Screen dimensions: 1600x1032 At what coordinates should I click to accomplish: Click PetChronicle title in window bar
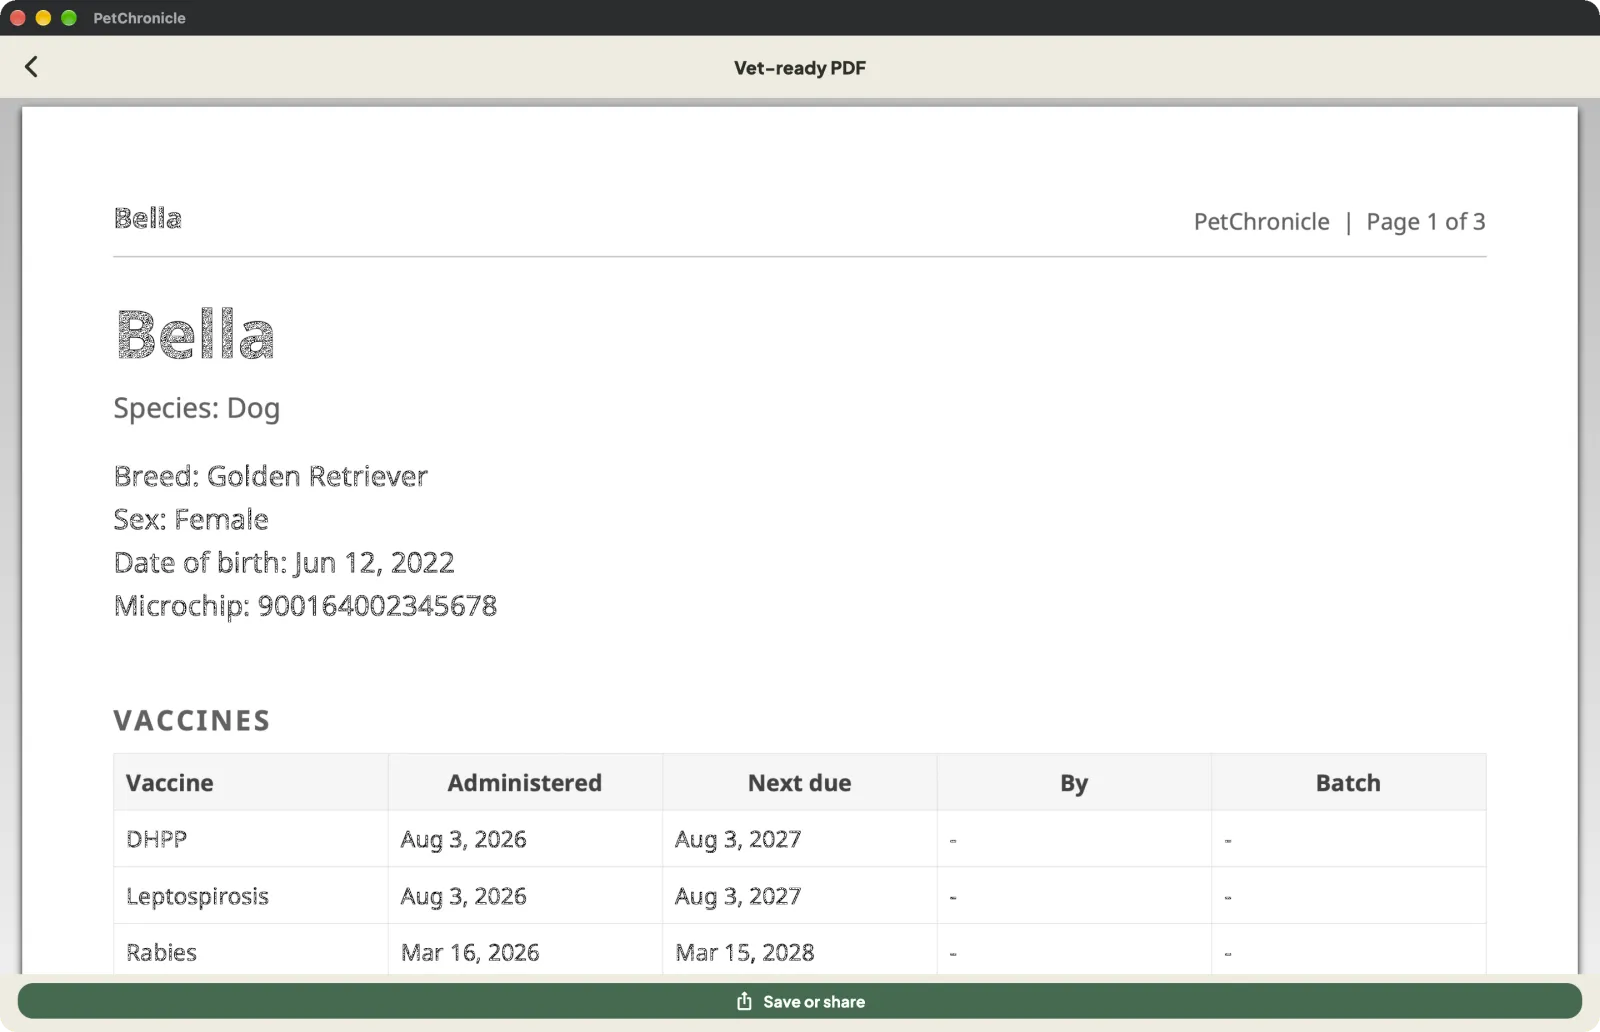pos(139,18)
